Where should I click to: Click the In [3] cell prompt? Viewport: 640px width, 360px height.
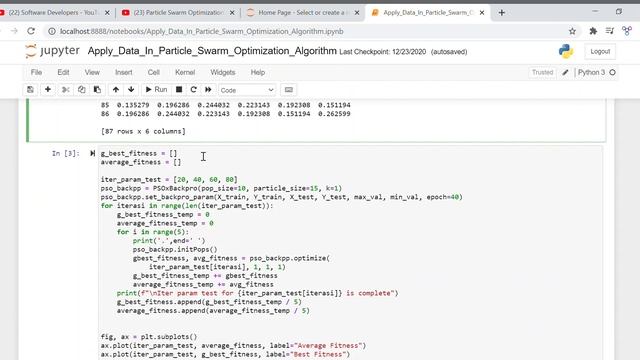[x=66, y=153]
